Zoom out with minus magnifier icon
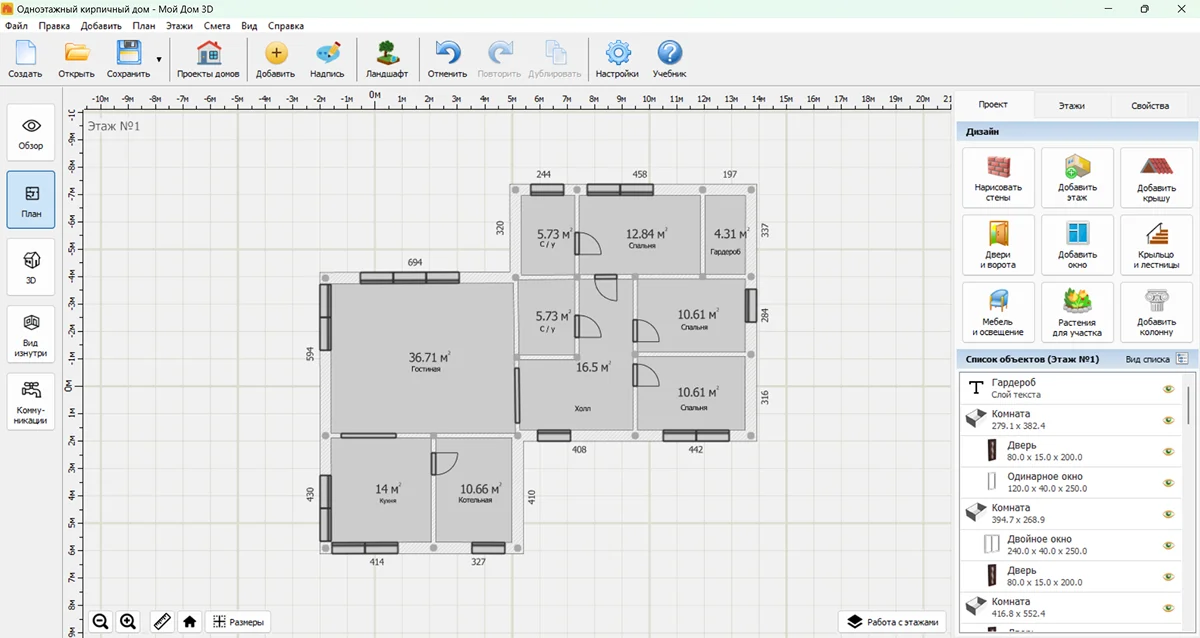Viewport: 1200px width, 638px height. pos(100,621)
